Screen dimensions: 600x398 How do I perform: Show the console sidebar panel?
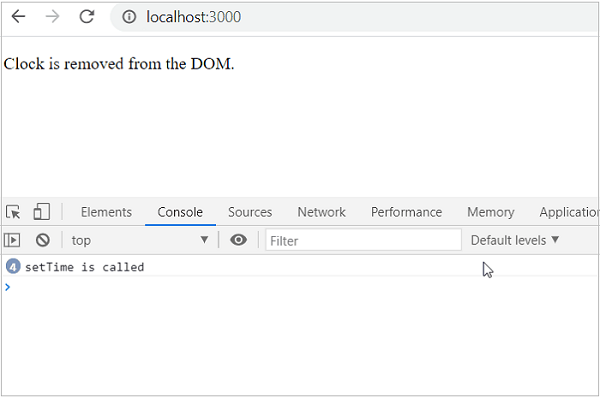[x=12, y=240]
